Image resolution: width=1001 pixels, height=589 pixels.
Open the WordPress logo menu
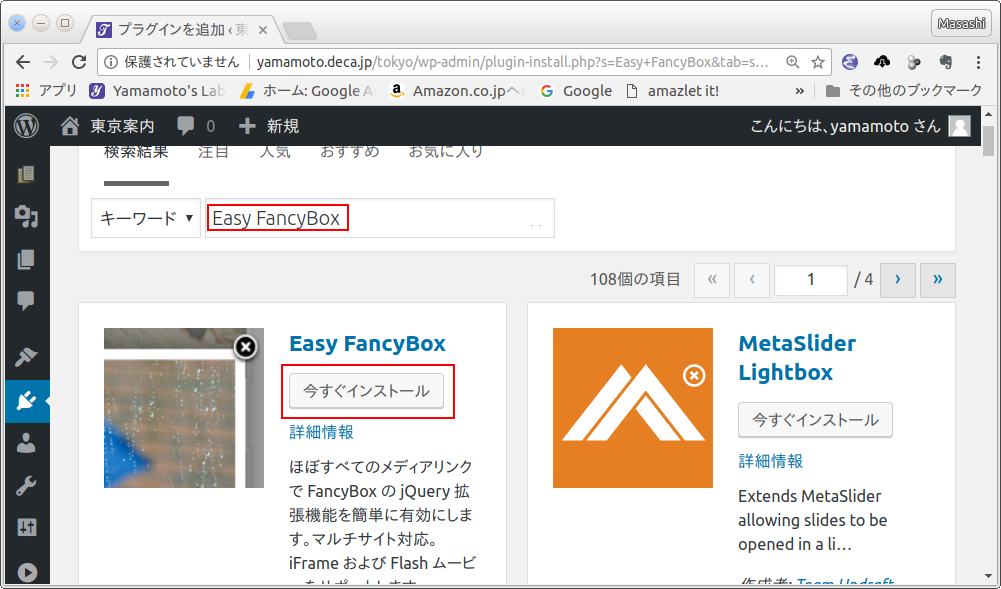click(x=26, y=126)
